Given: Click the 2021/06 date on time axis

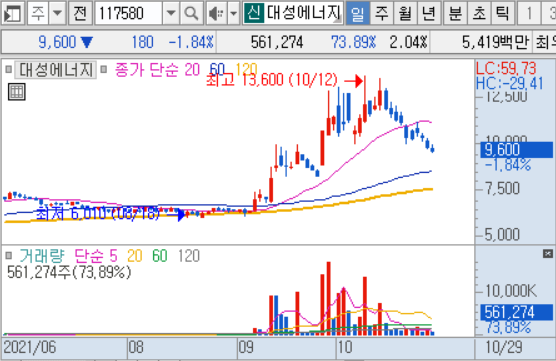Looking at the screenshot, I should click(29, 347).
